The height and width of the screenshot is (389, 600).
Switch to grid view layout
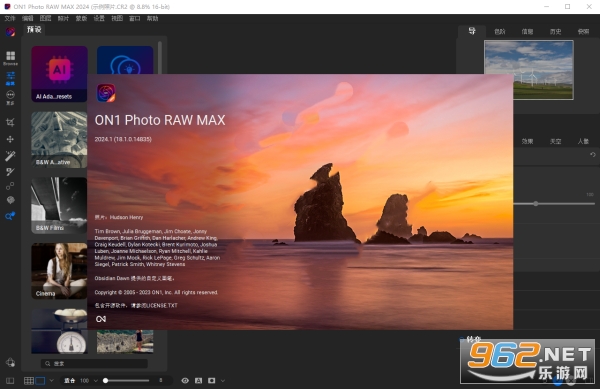pyautogui.click(x=29, y=381)
